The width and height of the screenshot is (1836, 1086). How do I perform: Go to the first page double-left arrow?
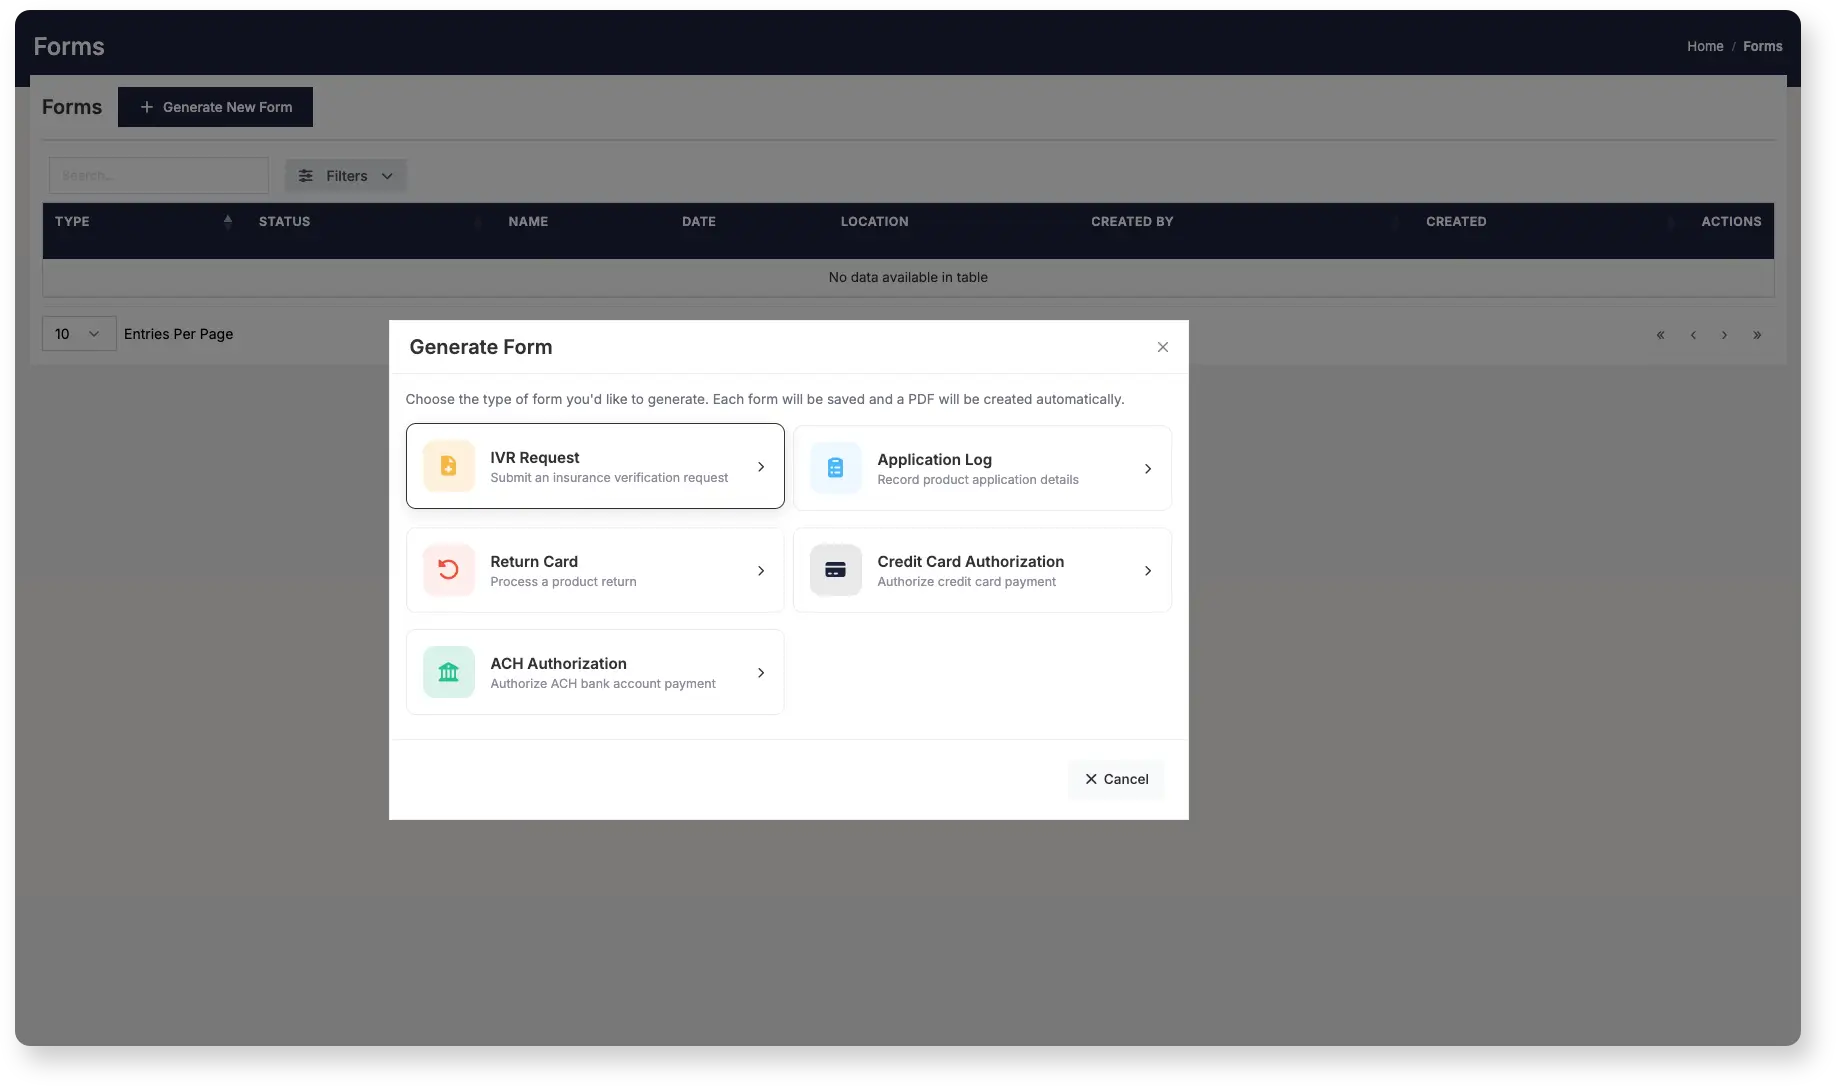pos(1660,335)
